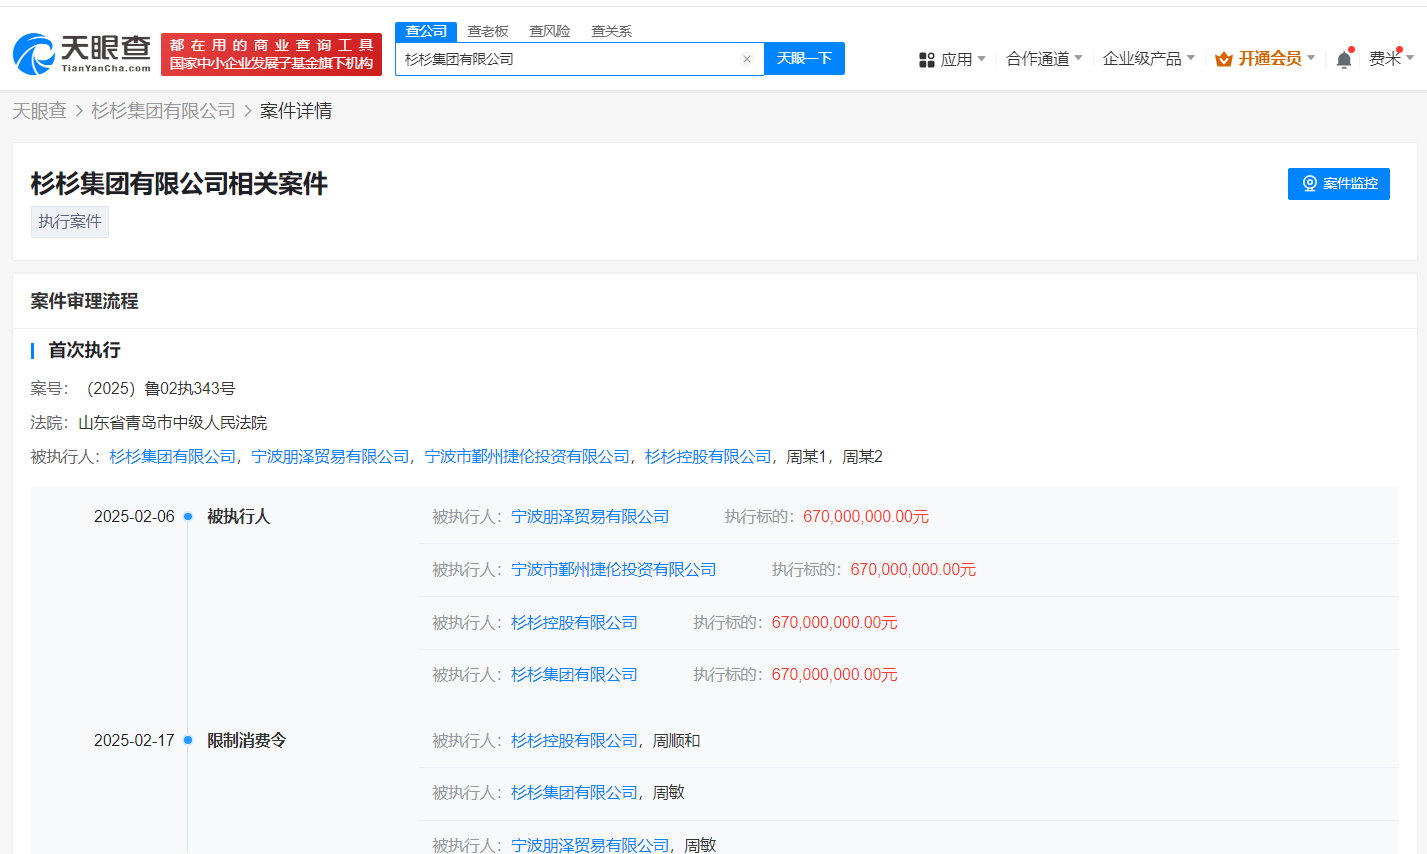The height and width of the screenshot is (854, 1427).
Task: Open 宁波朋泽贸易有限公司 in the 2025-02-06 entry
Action: (x=590, y=517)
